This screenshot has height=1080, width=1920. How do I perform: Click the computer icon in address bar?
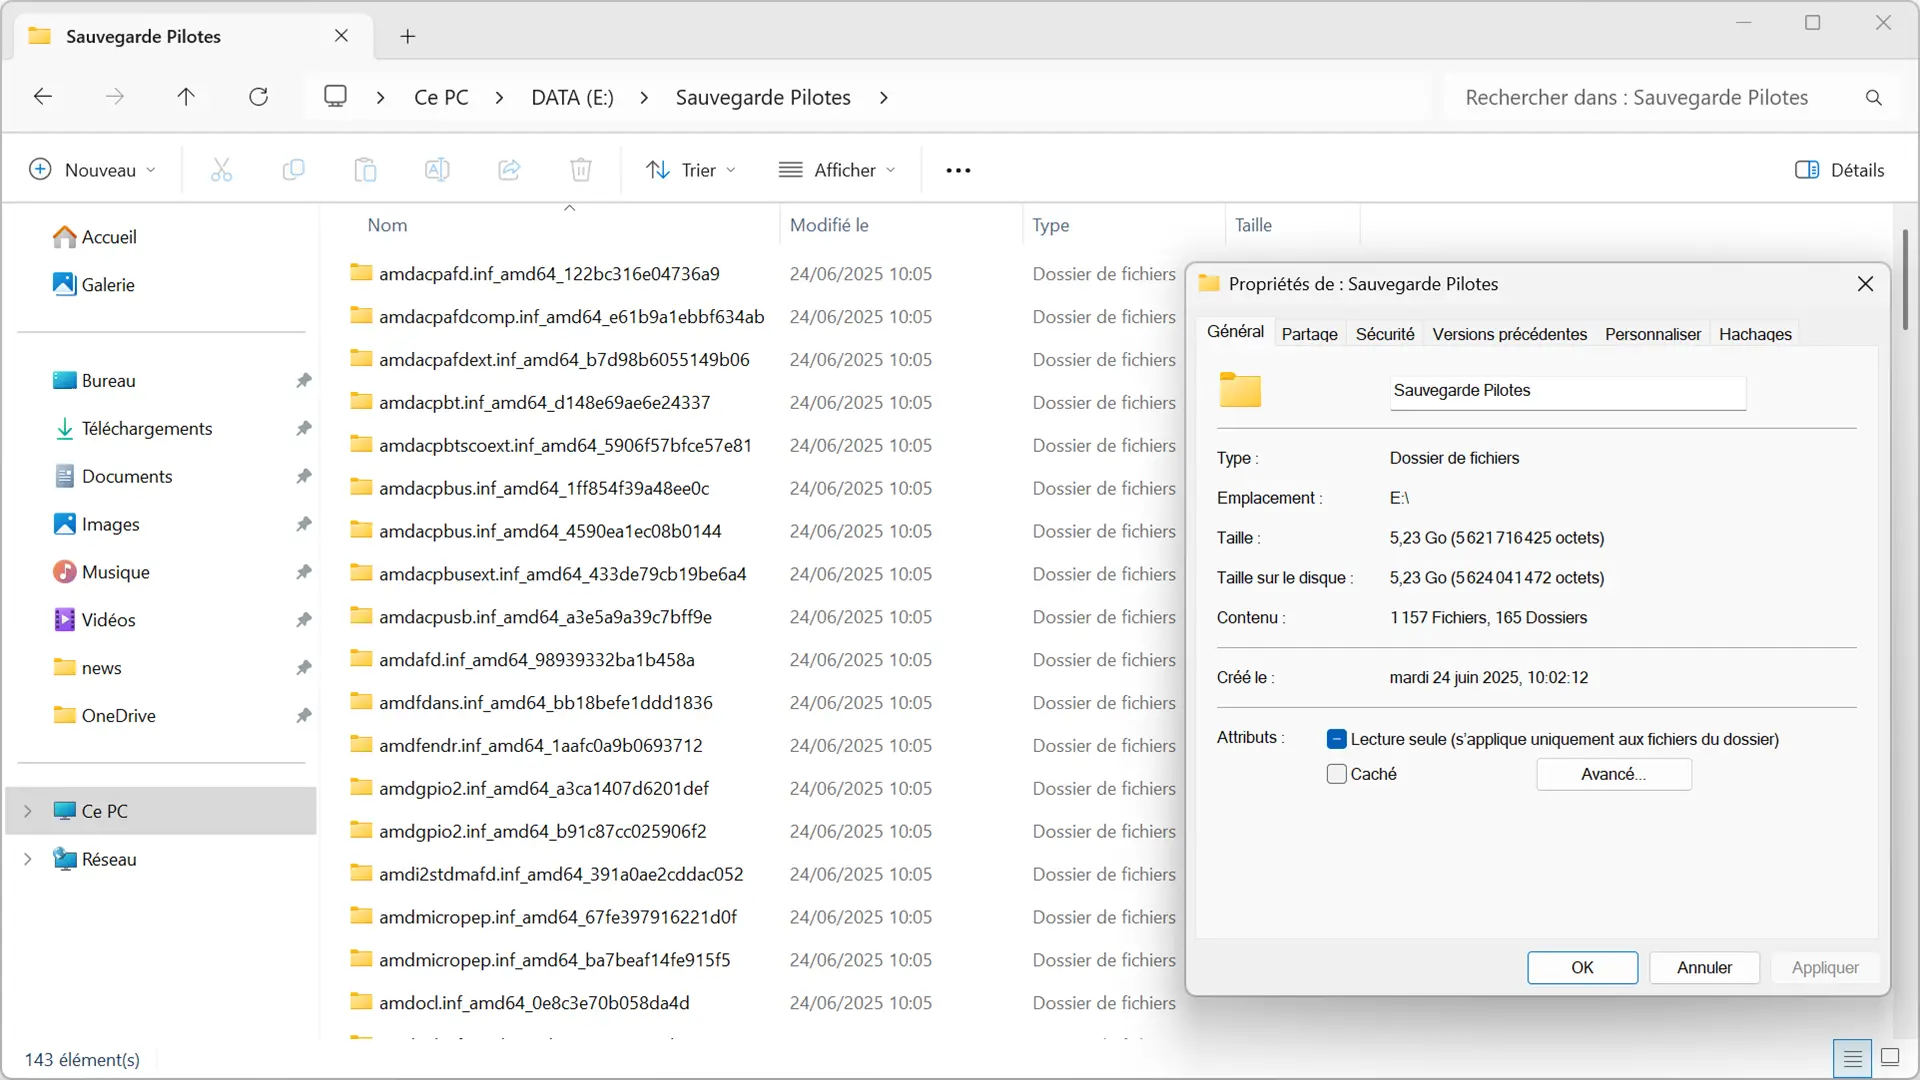(335, 97)
